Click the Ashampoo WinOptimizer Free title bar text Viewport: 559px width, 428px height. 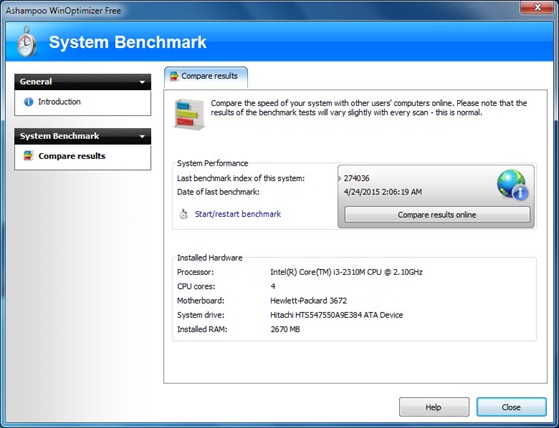(63, 11)
